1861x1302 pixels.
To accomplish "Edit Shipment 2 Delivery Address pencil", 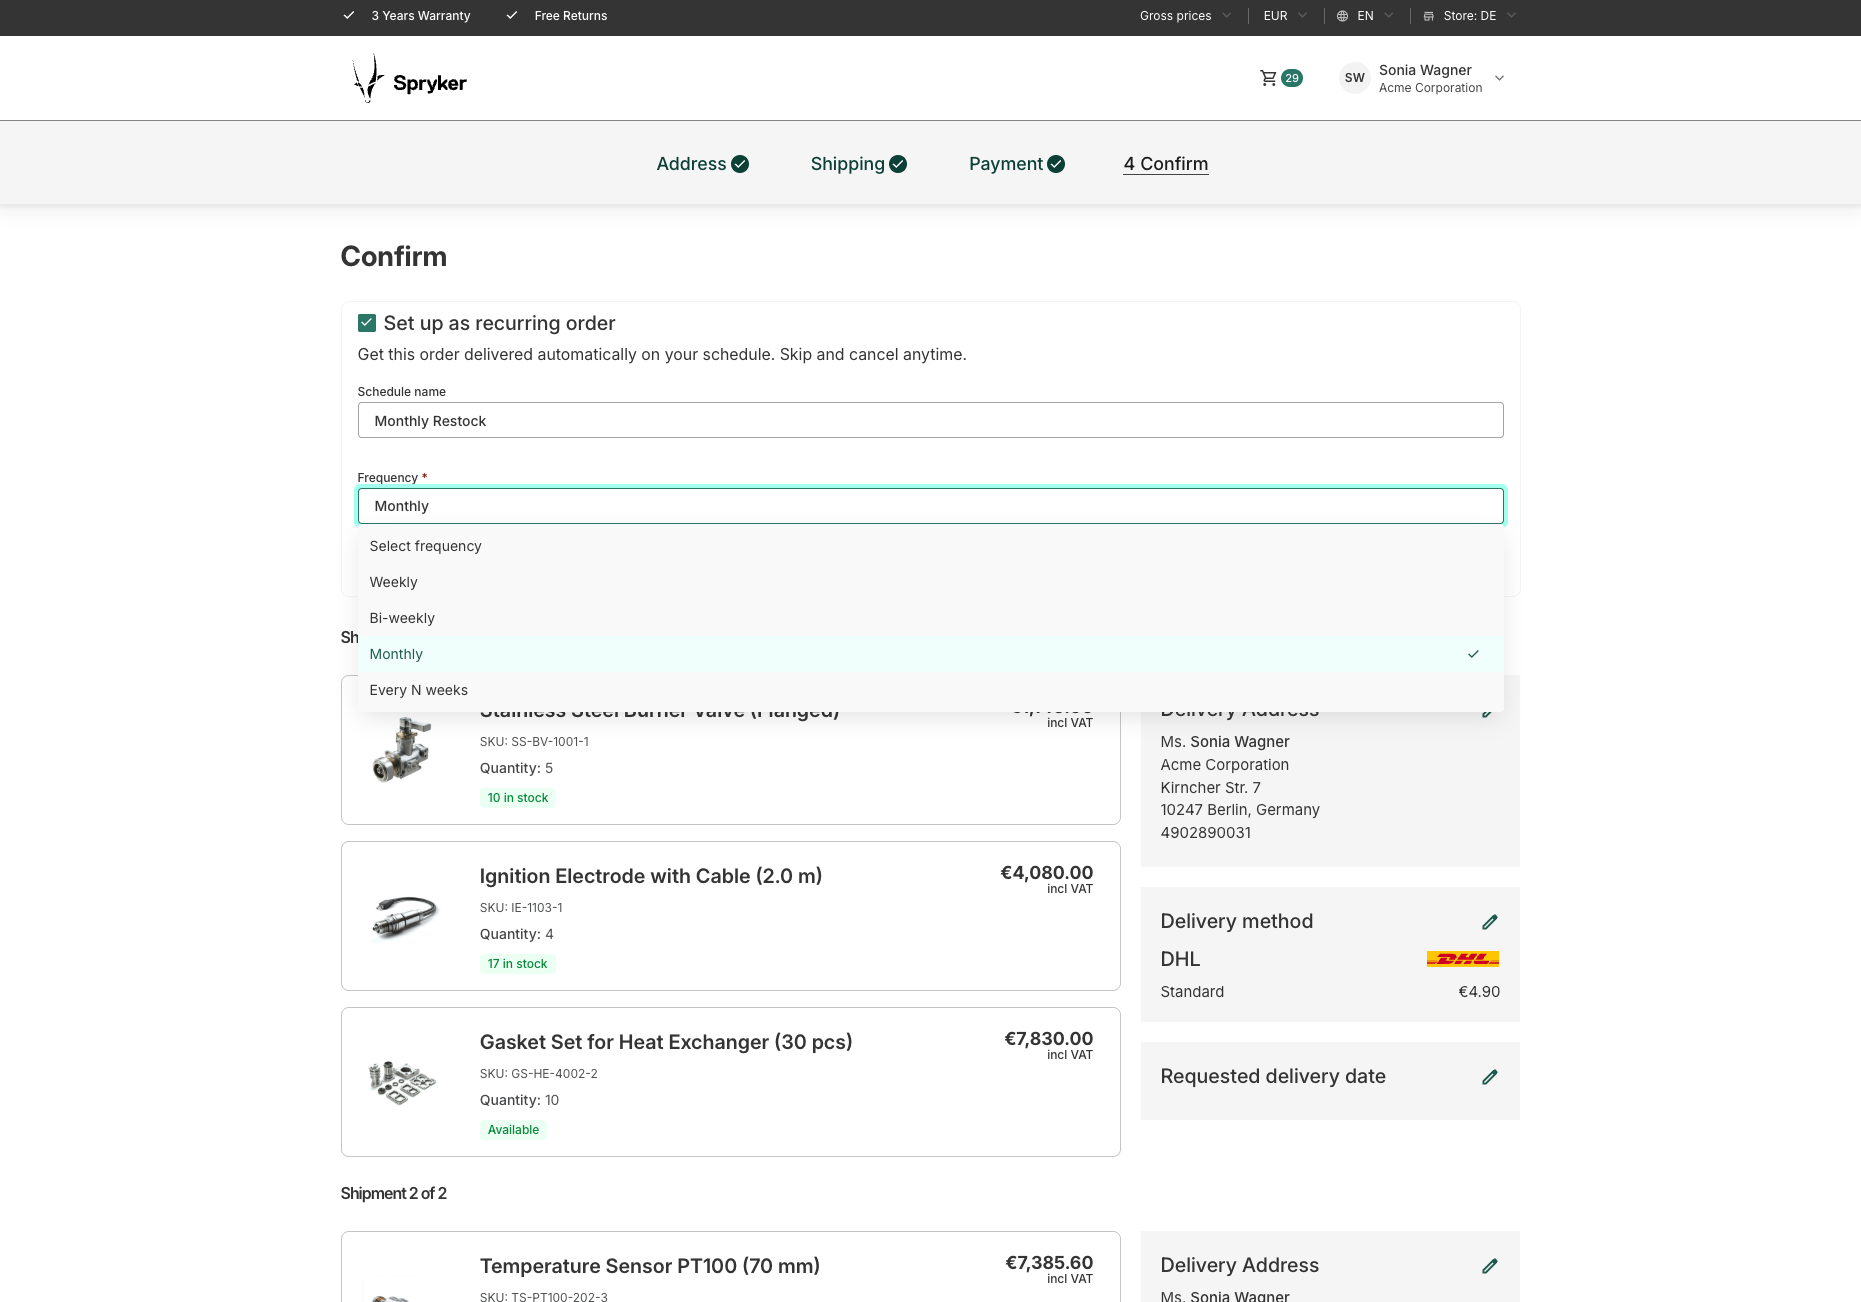I will (x=1489, y=1266).
